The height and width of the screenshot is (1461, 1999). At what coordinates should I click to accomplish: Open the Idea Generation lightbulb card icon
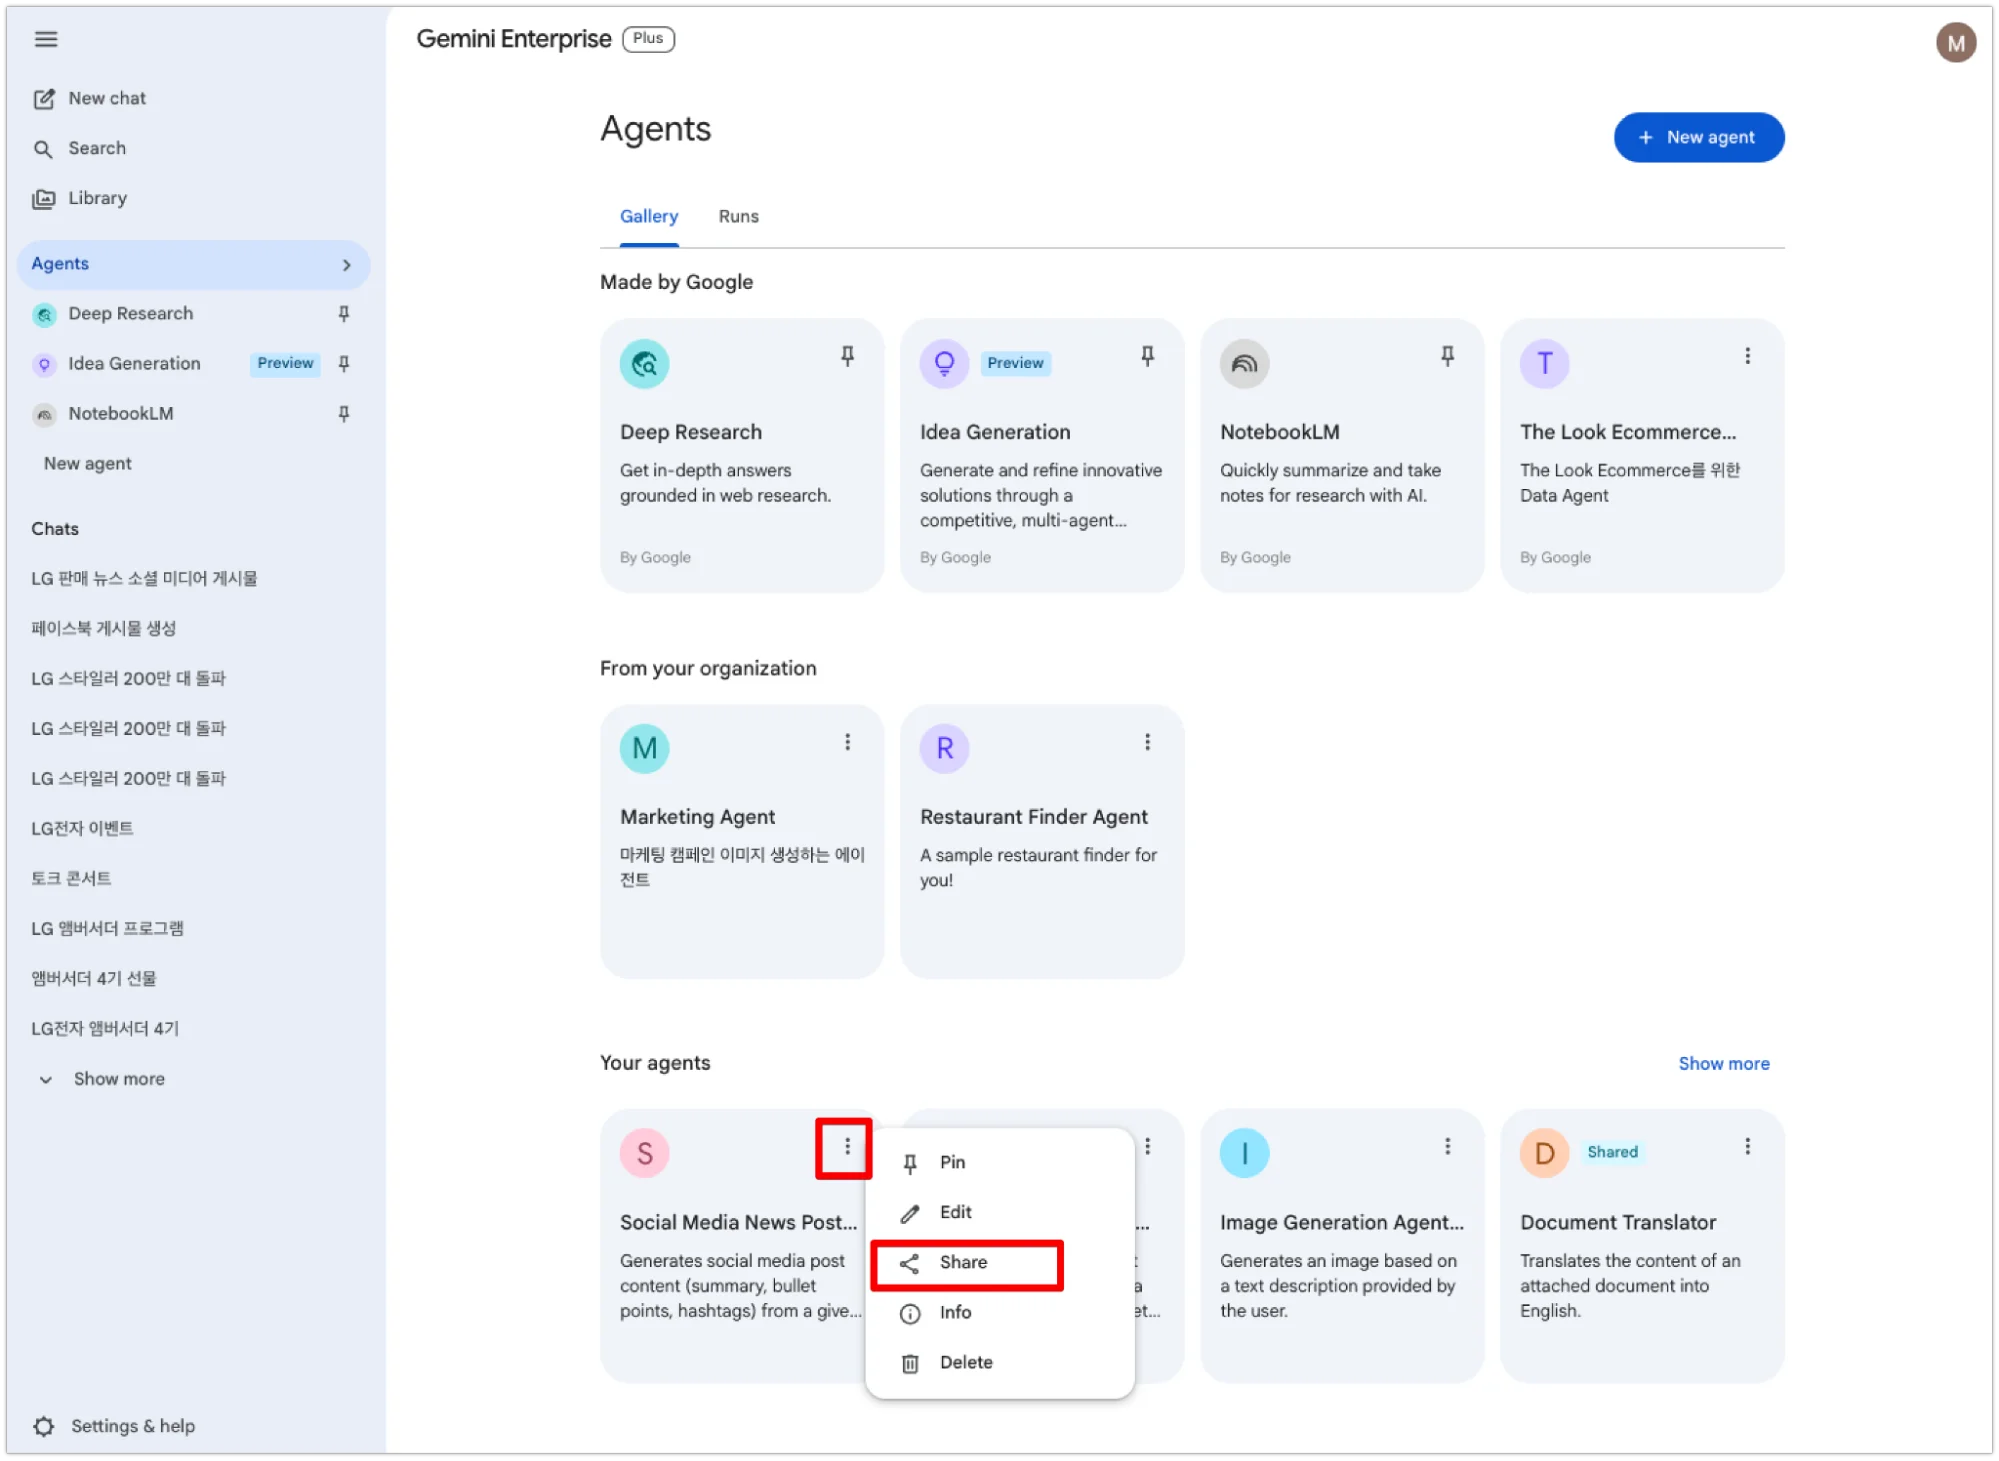944,364
